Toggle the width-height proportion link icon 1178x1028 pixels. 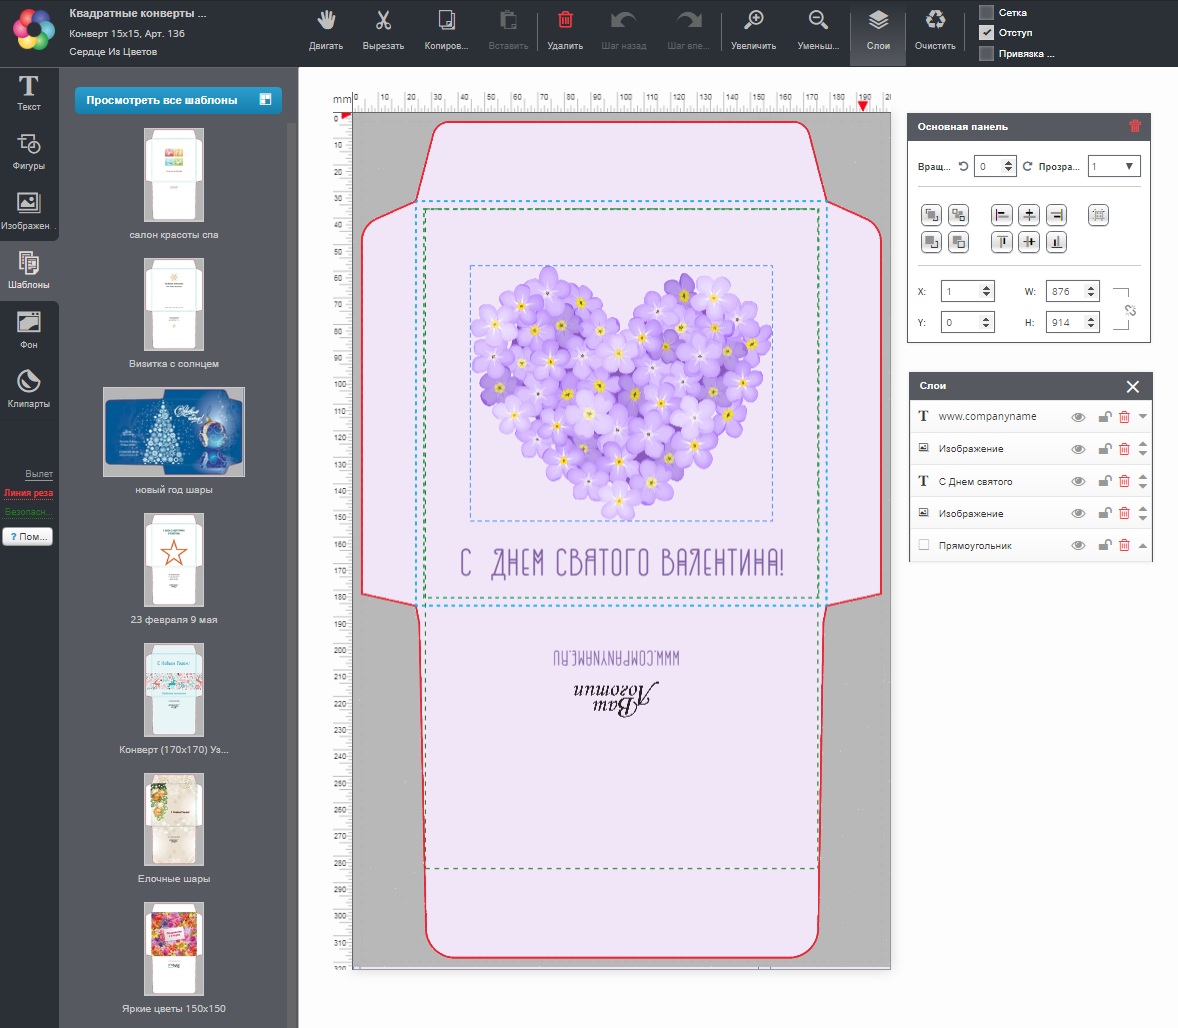1130,310
